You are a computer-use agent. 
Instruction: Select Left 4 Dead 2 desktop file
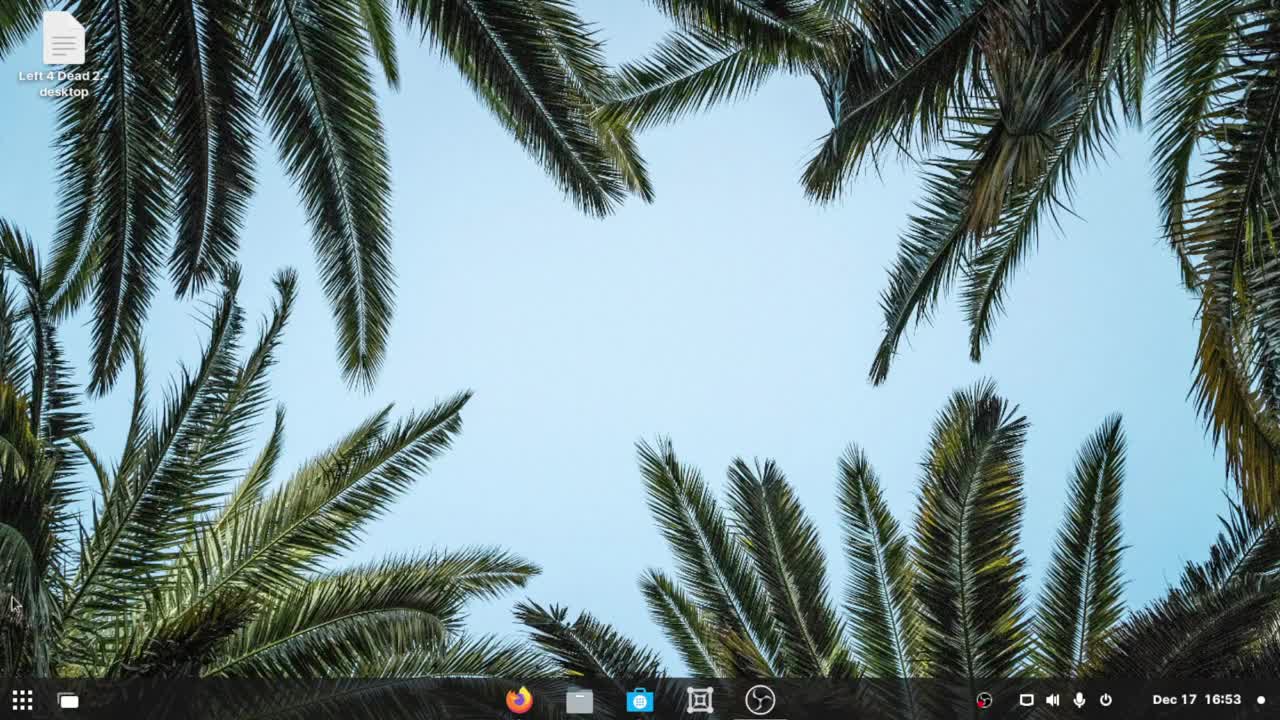click(x=64, y=55)
